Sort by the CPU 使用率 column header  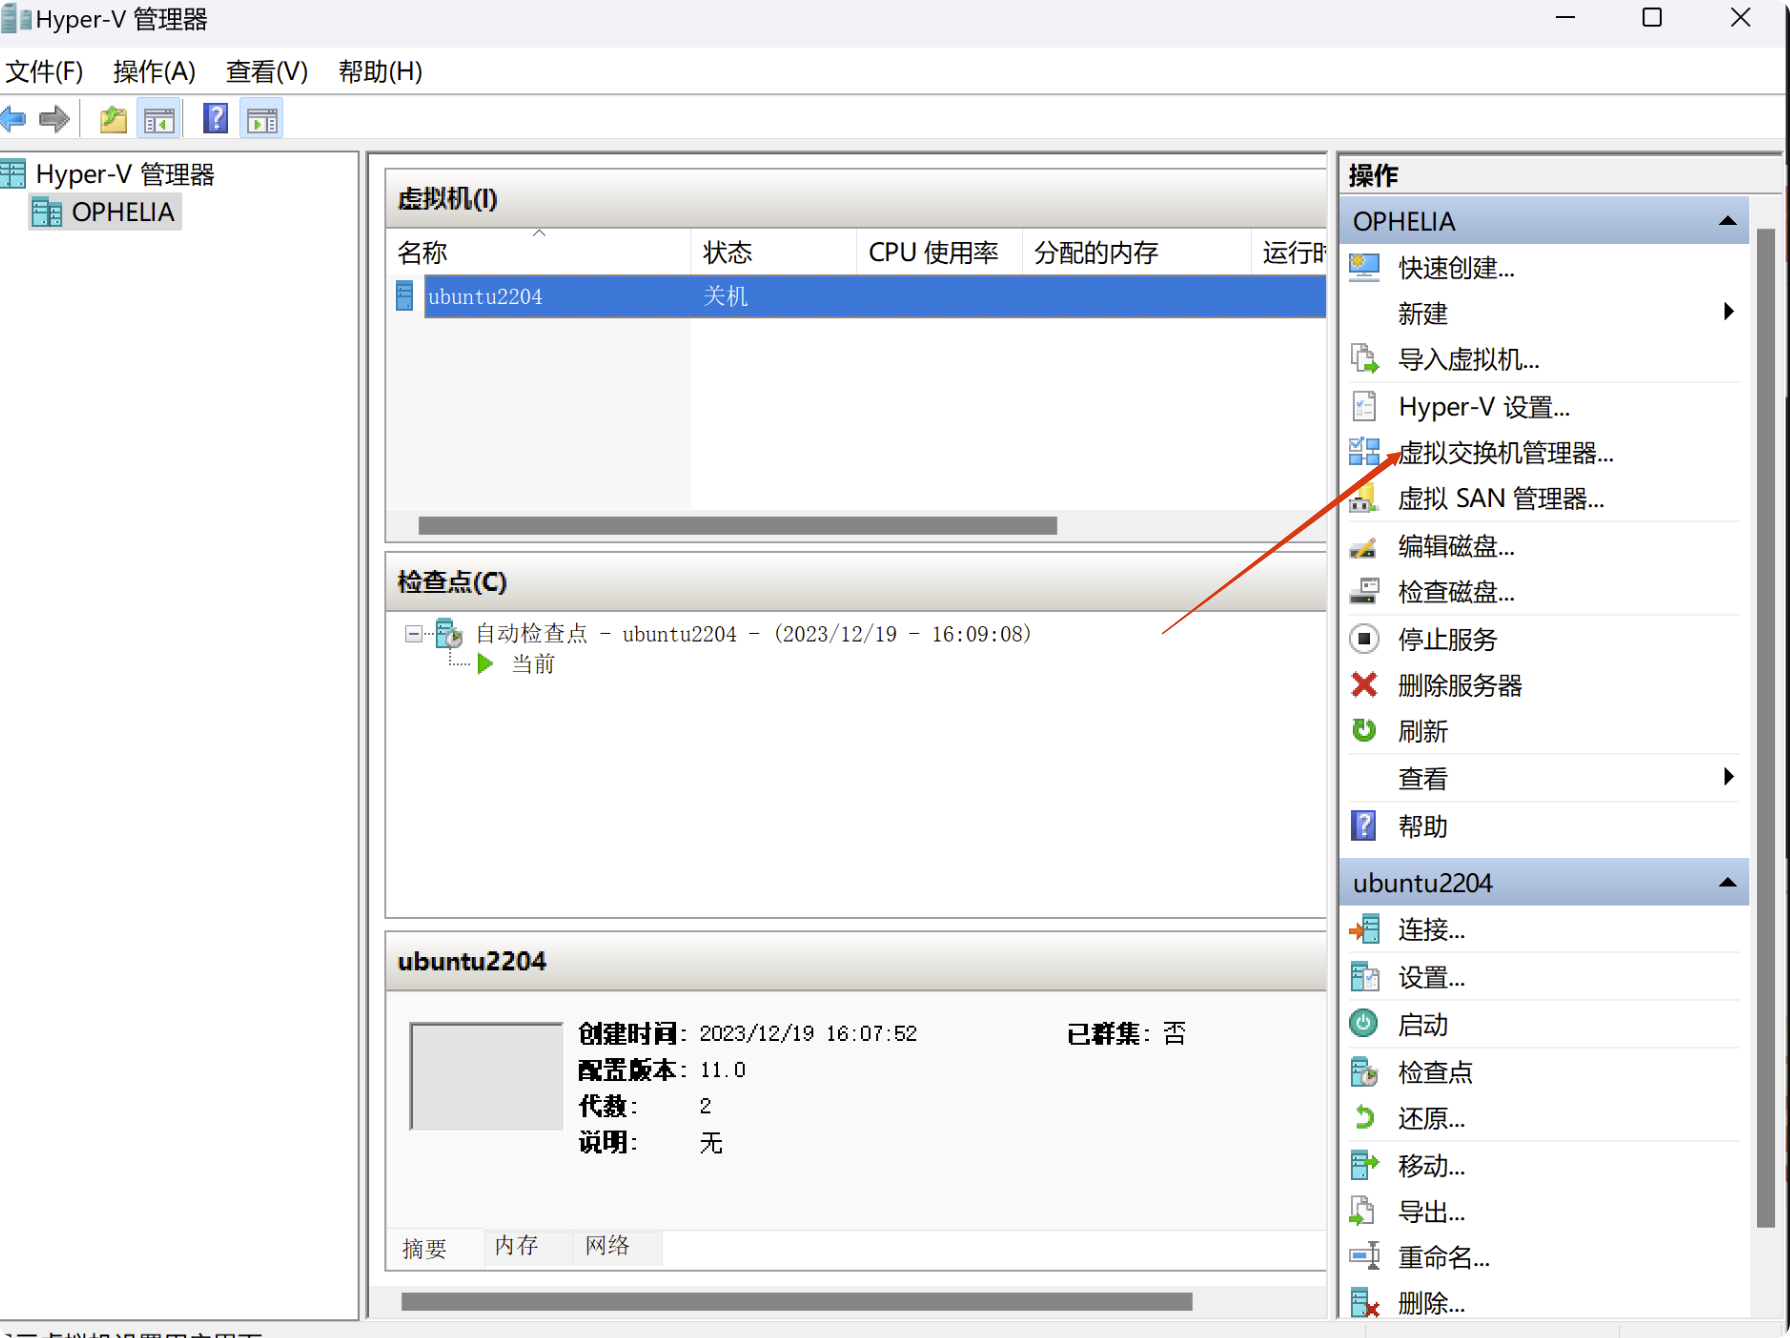pyautogui.click(x=938, y=252)
